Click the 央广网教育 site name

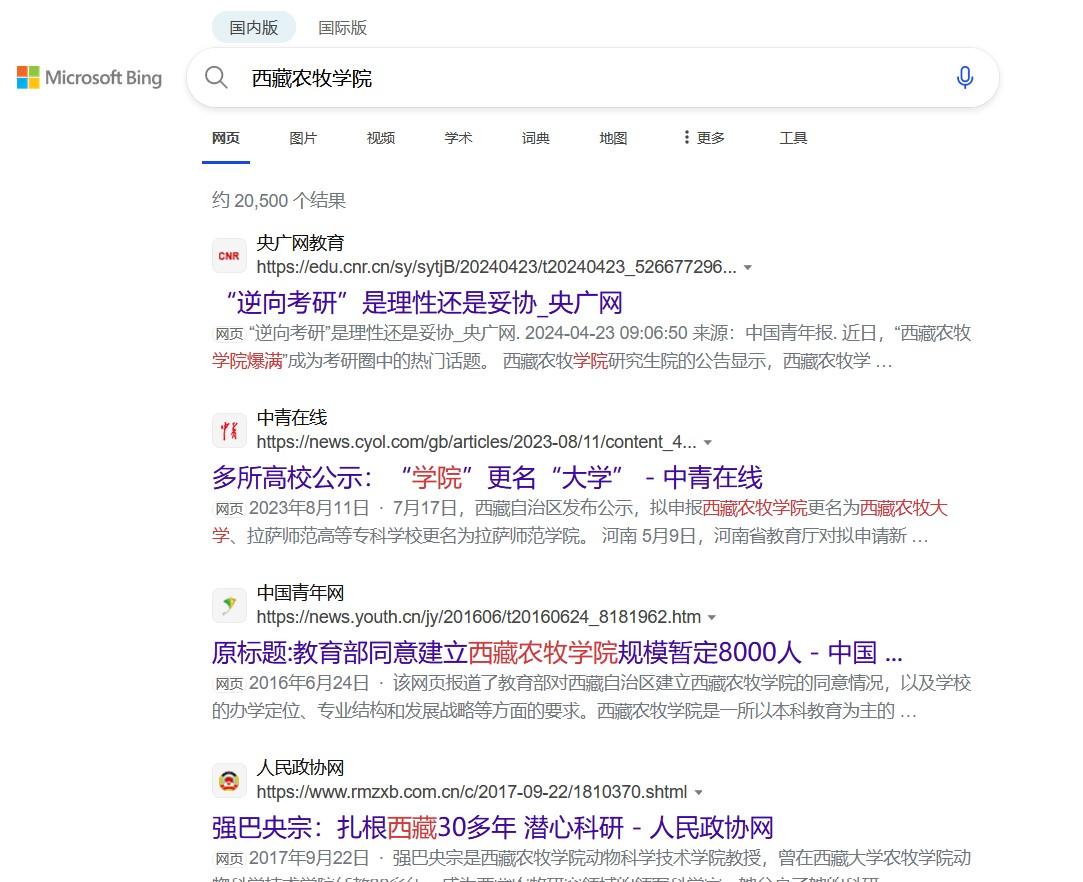point(300,243)
